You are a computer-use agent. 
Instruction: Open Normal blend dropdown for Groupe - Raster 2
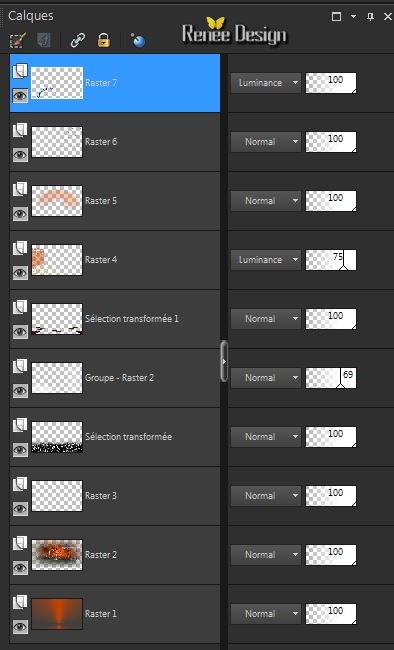[265, 378]
